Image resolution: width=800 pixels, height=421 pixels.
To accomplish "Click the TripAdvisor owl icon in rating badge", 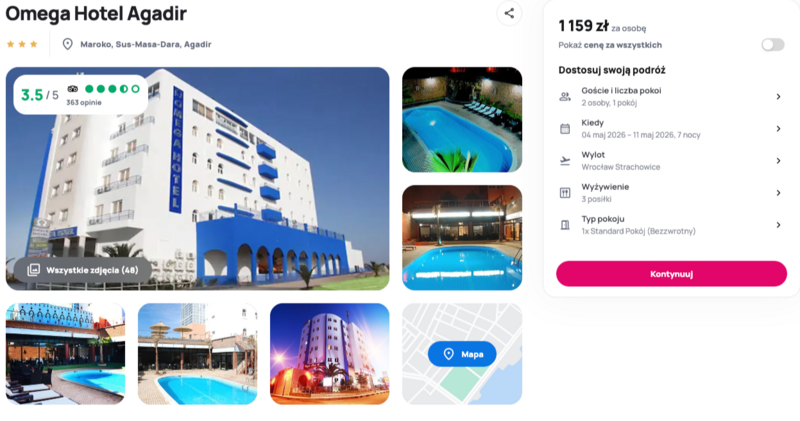I will tap(73, 89).
